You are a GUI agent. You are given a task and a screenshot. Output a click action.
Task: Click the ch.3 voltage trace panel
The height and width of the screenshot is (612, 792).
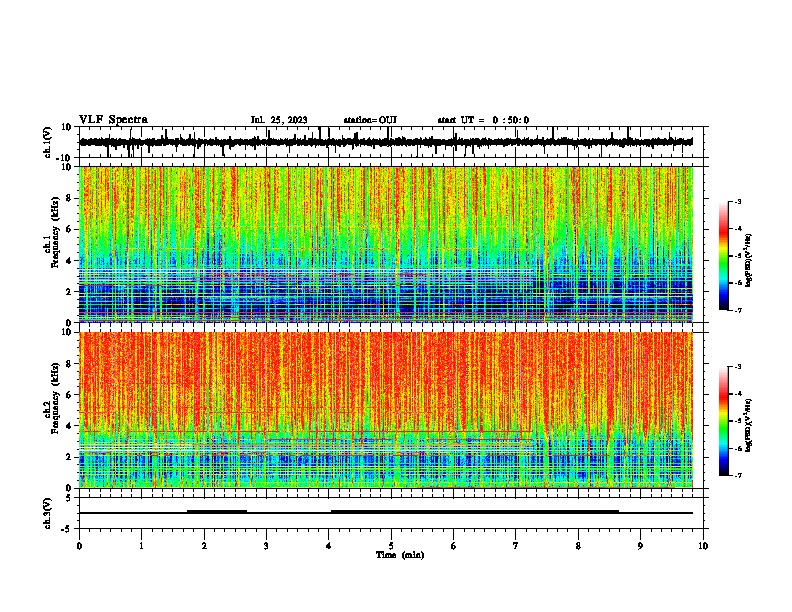[391, 513]
